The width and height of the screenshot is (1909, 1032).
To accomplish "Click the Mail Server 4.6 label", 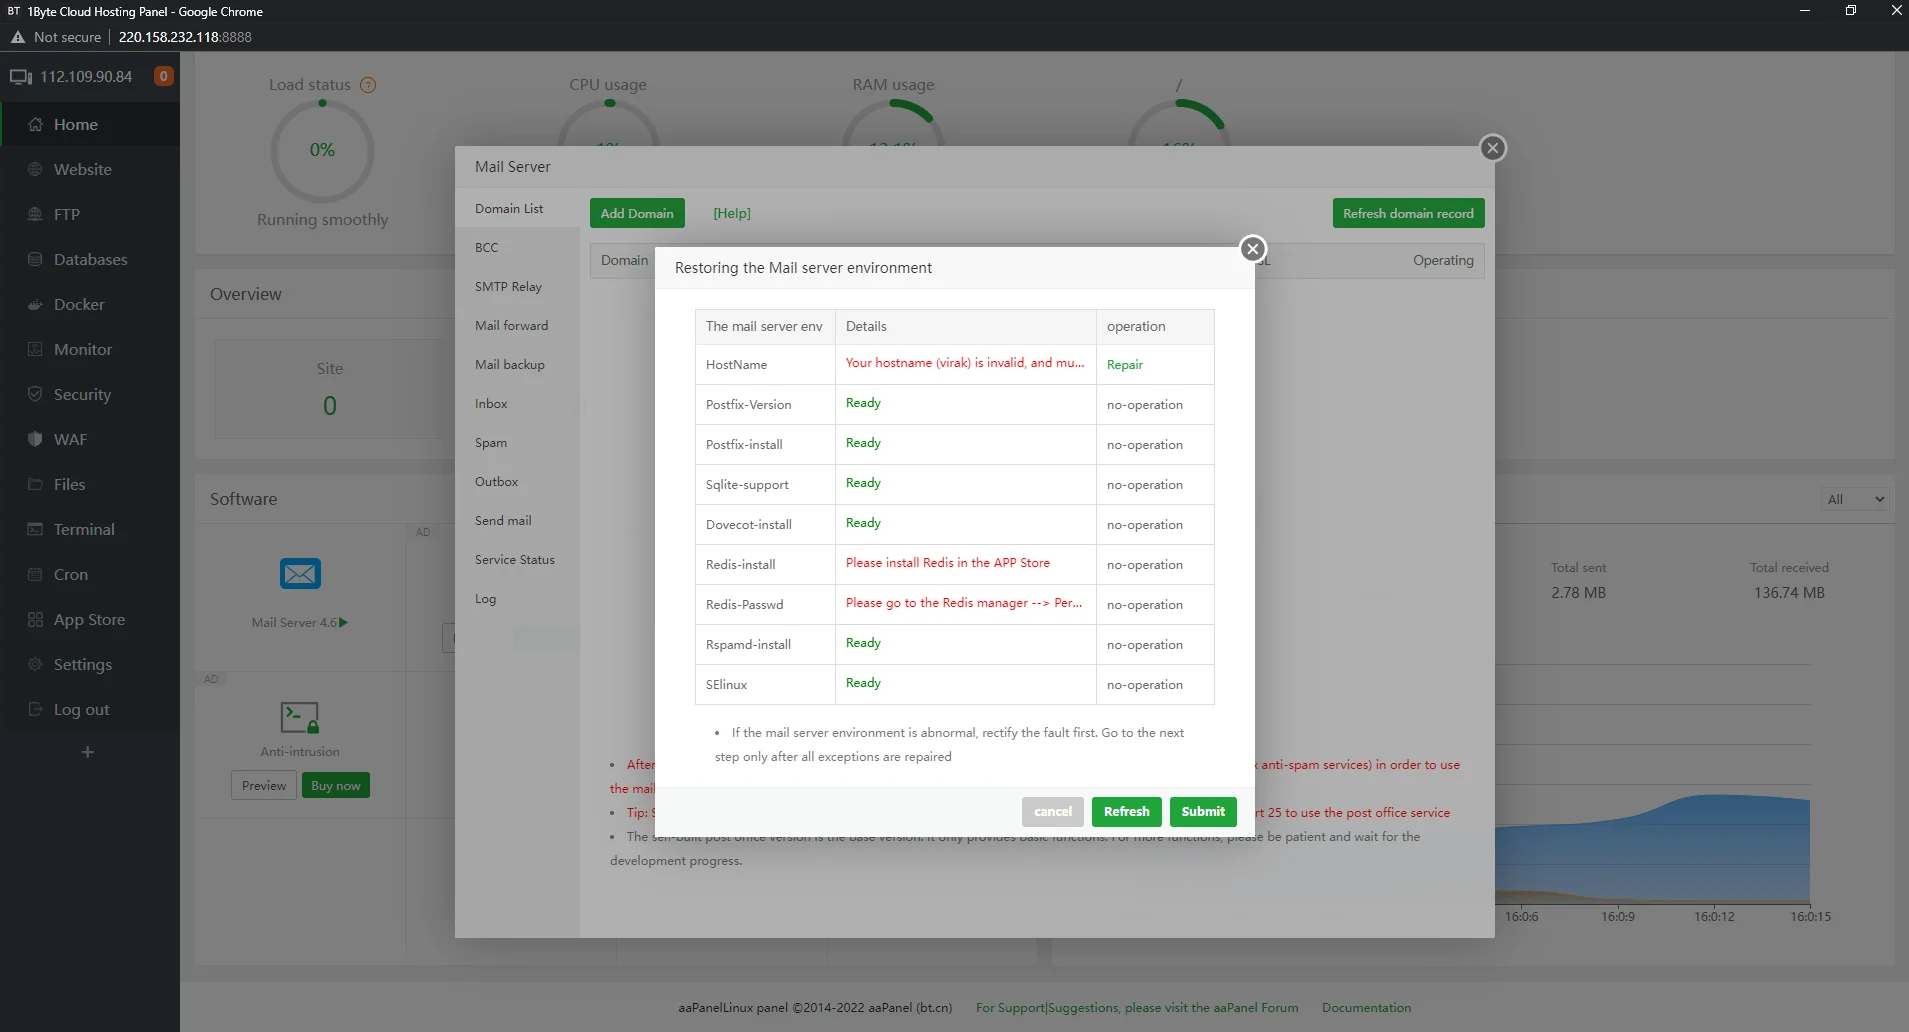I will [294, 622].
